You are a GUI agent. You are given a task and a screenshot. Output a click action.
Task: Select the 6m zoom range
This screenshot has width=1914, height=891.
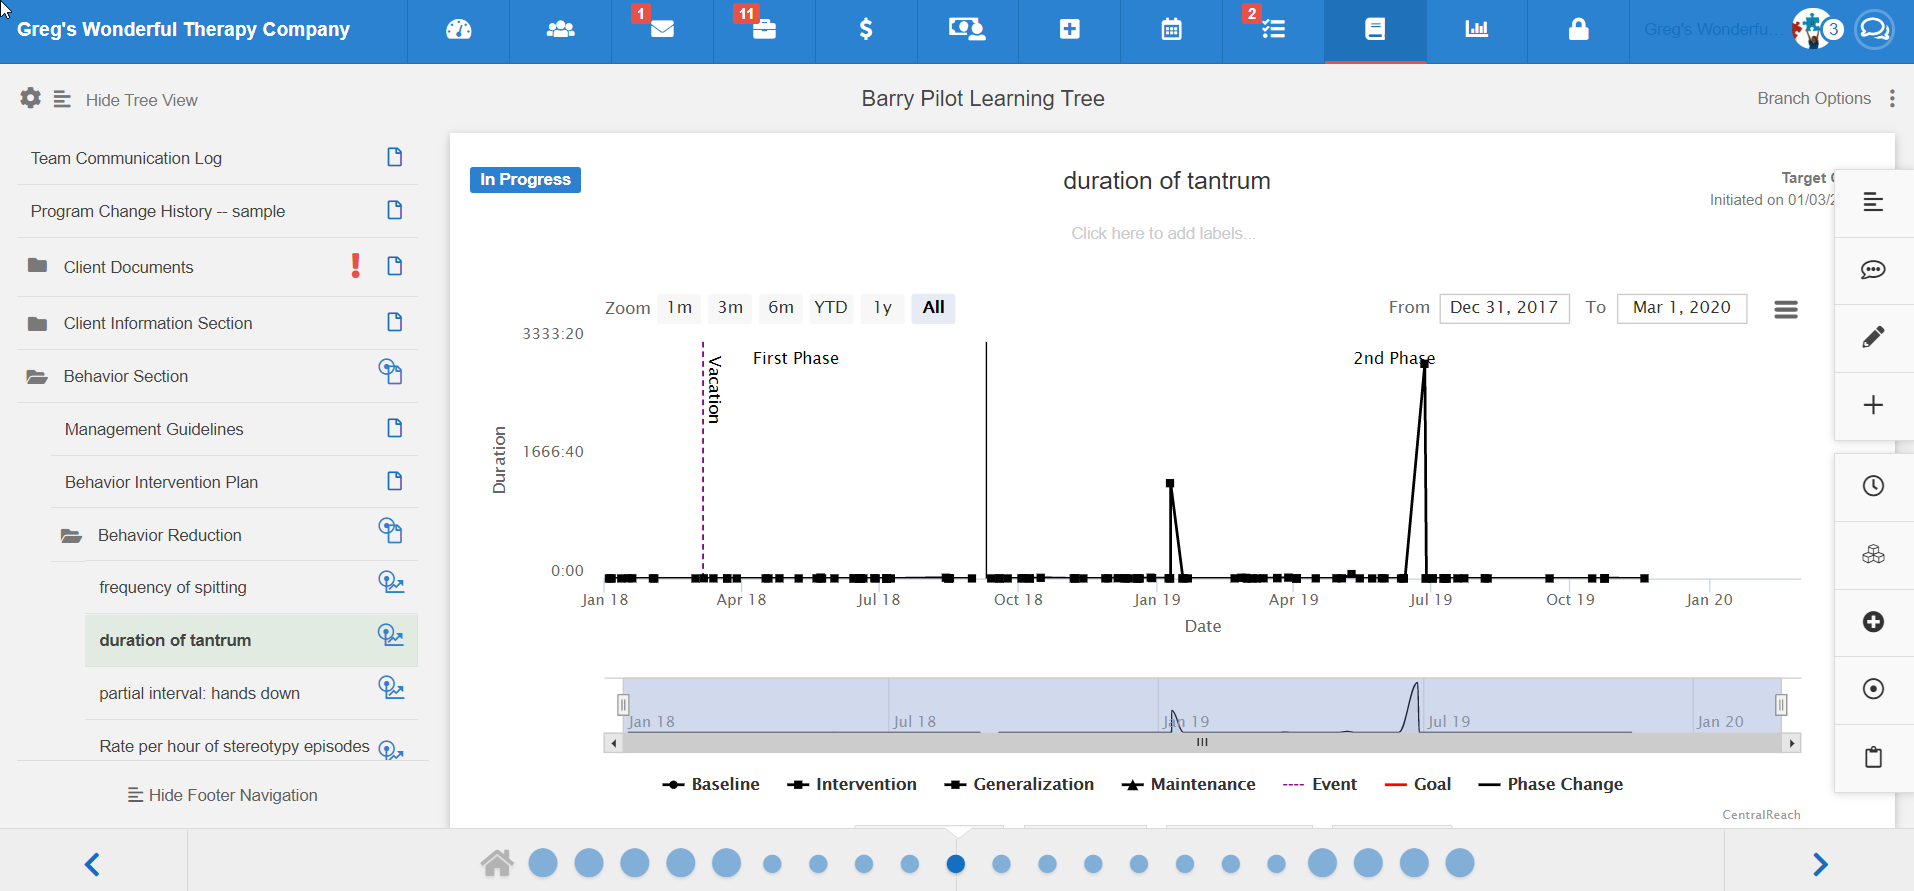pos(781,308)
